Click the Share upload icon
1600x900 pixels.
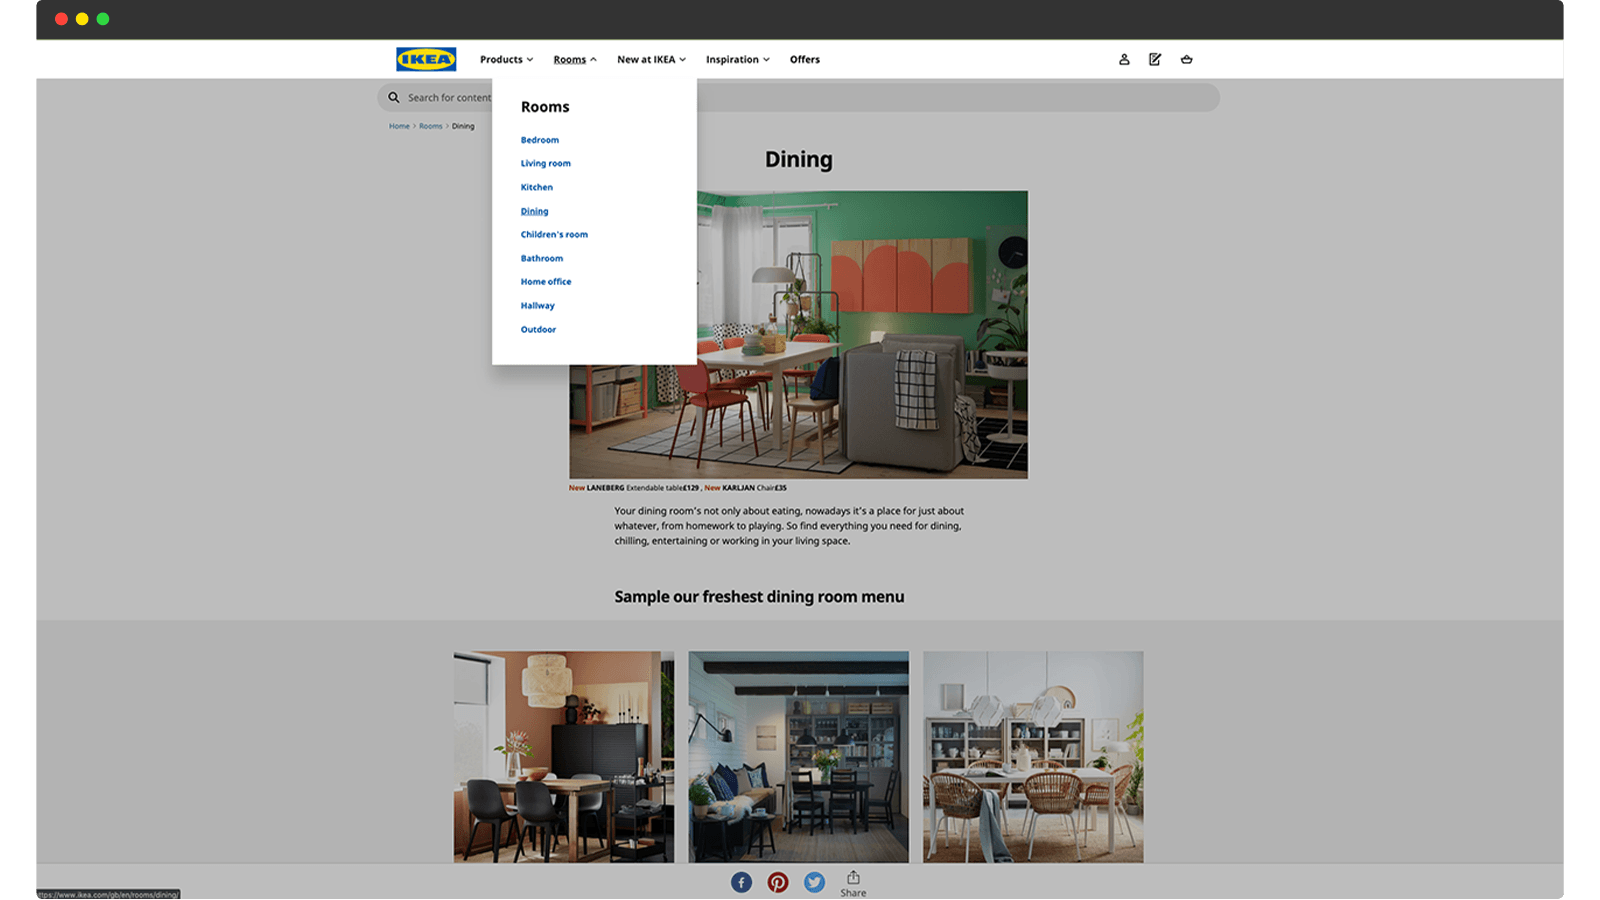(x=853, y=877)
